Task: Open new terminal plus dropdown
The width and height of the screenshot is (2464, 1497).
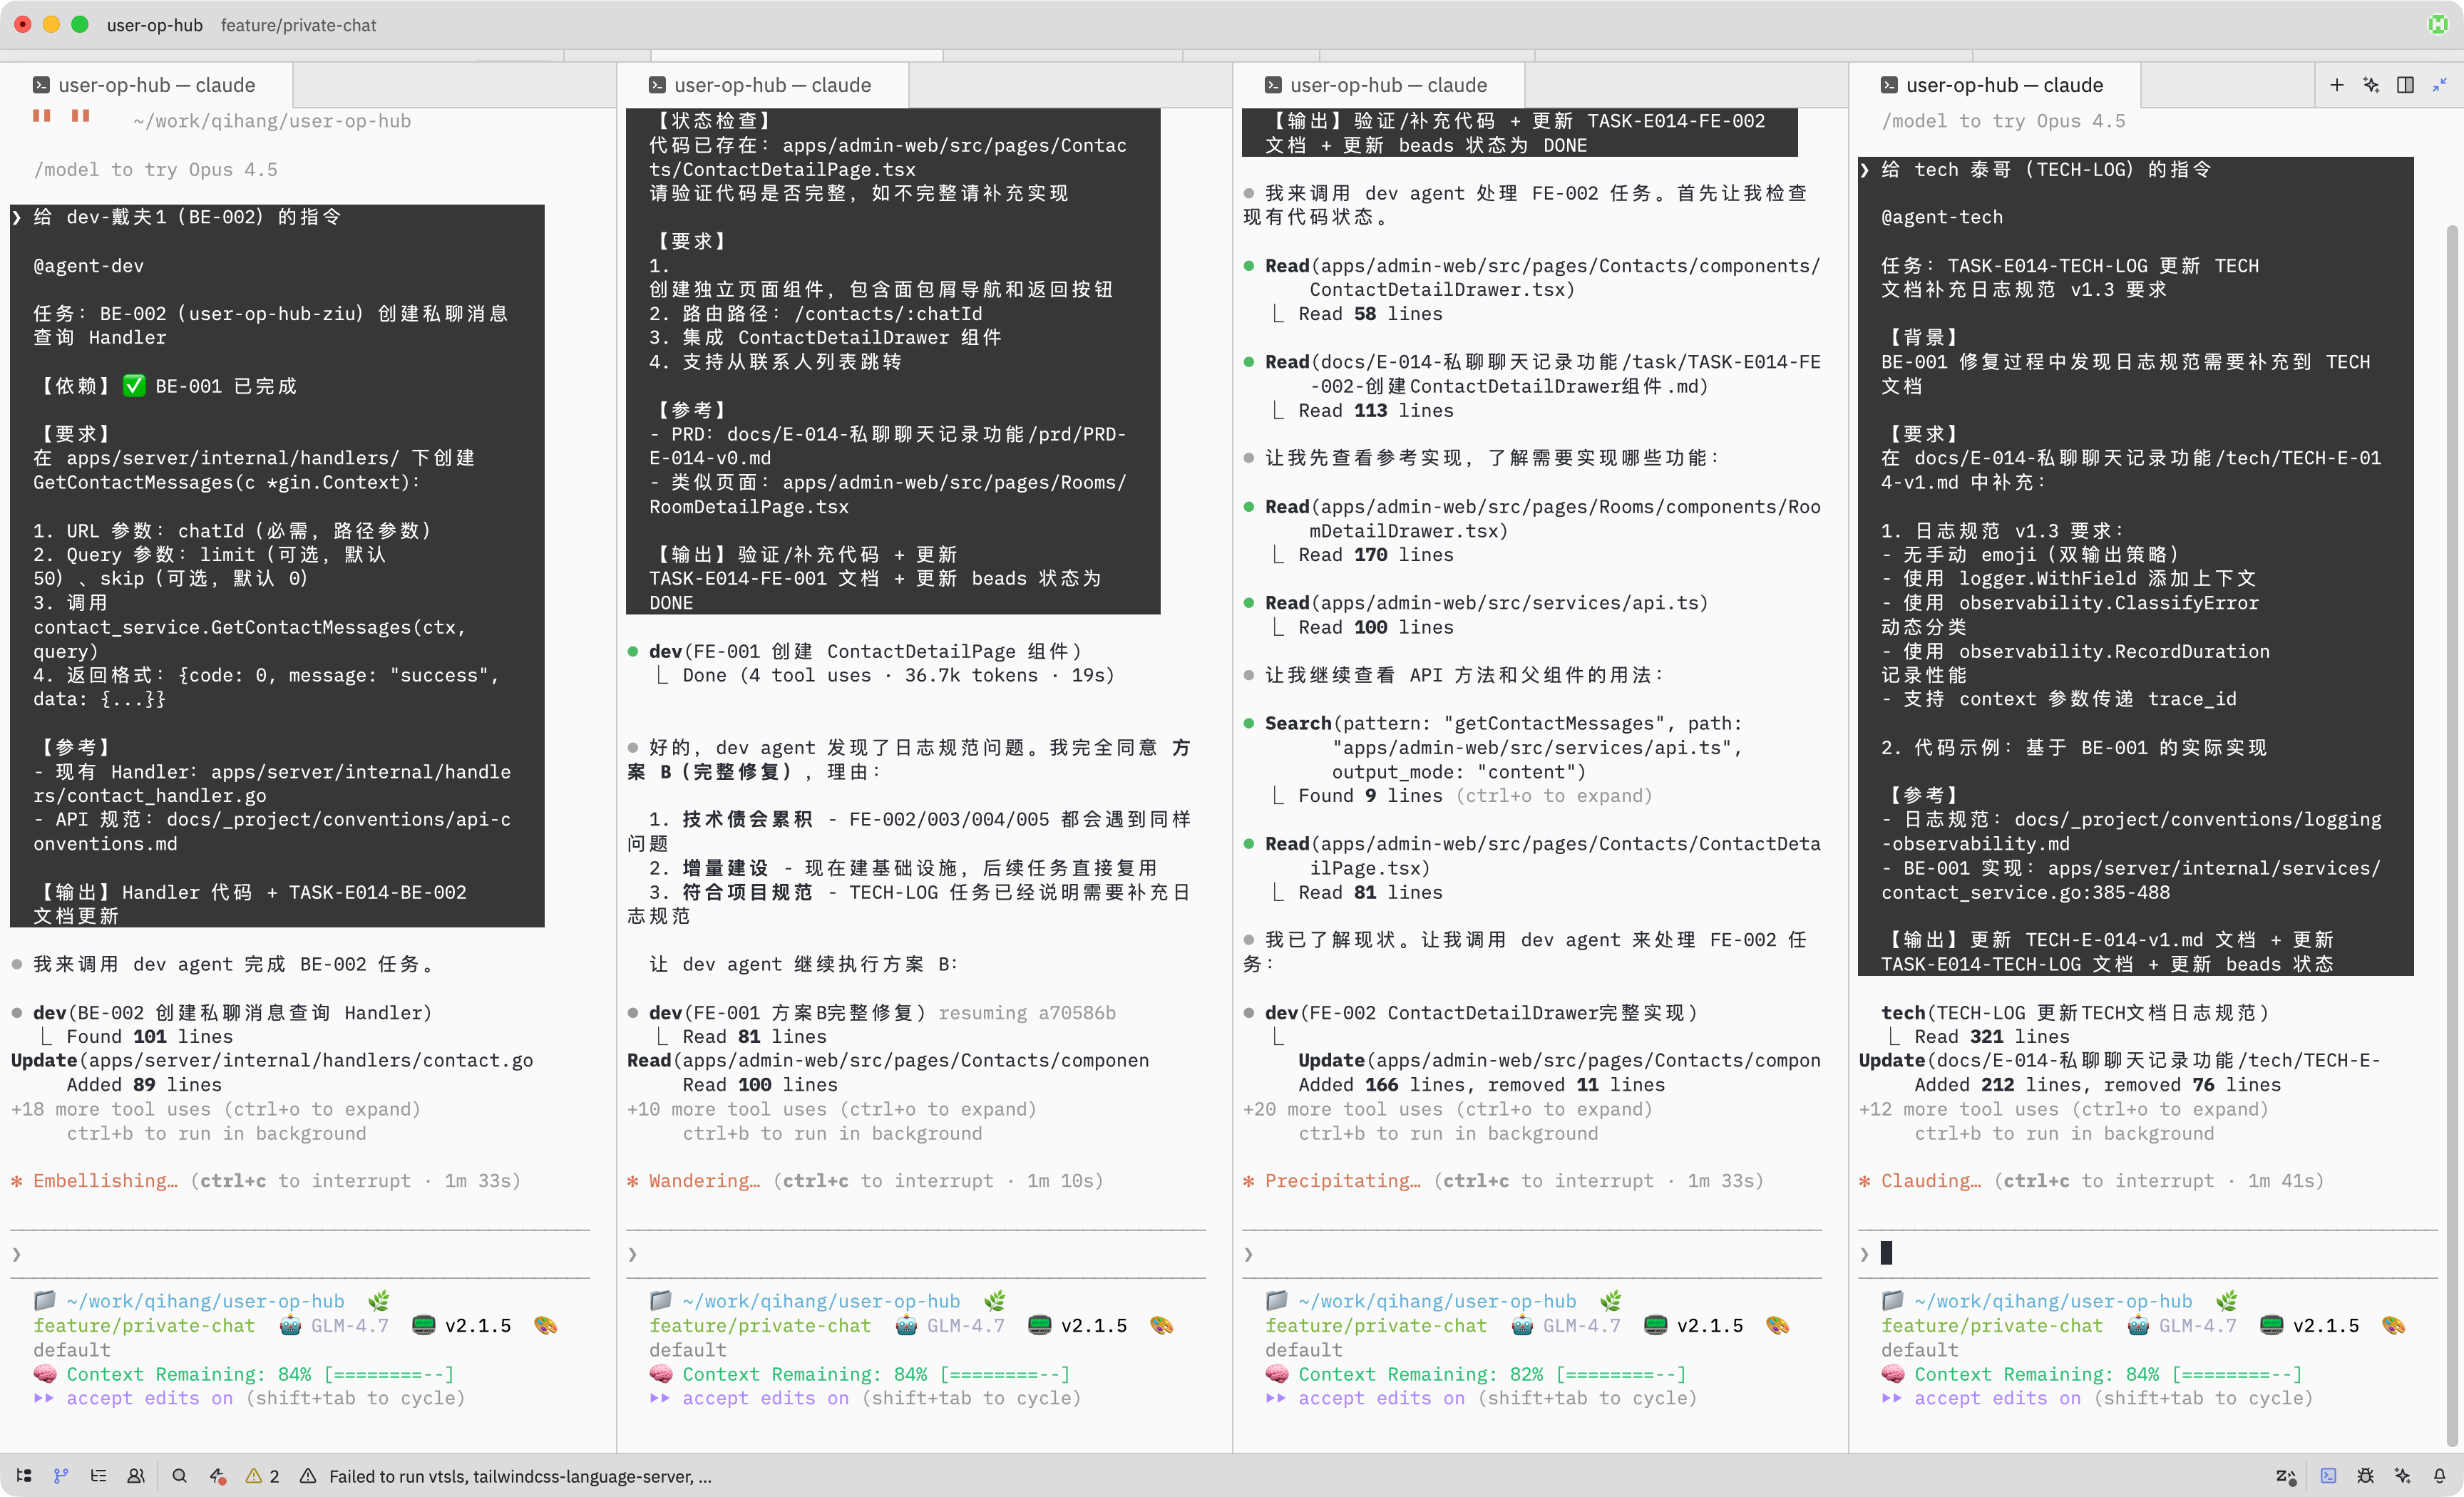Action: coord(2337,85)
